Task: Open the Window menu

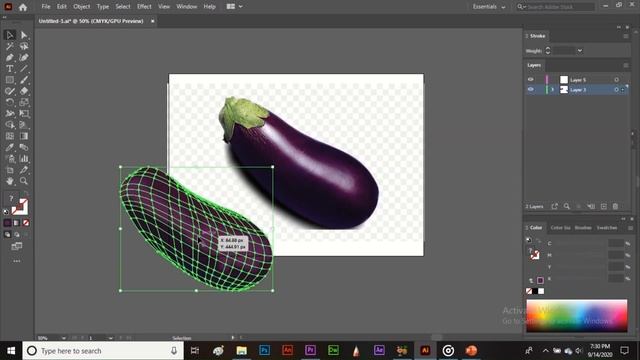Action: click(187, 7)
